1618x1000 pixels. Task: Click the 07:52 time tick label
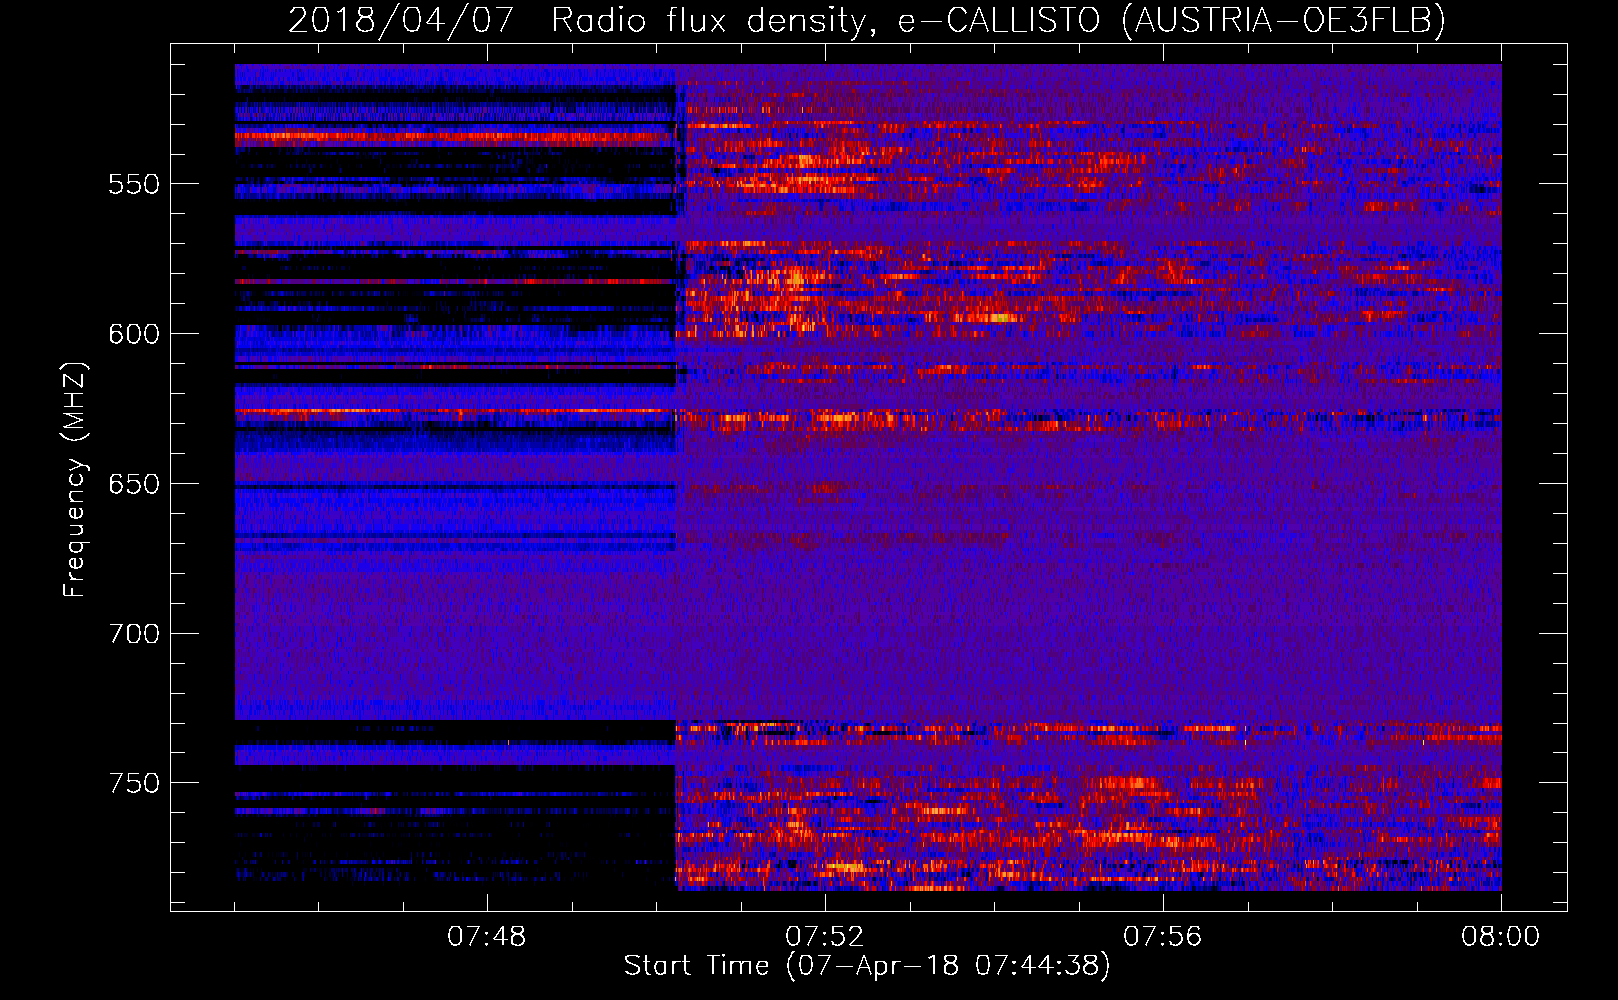point(825,937)
